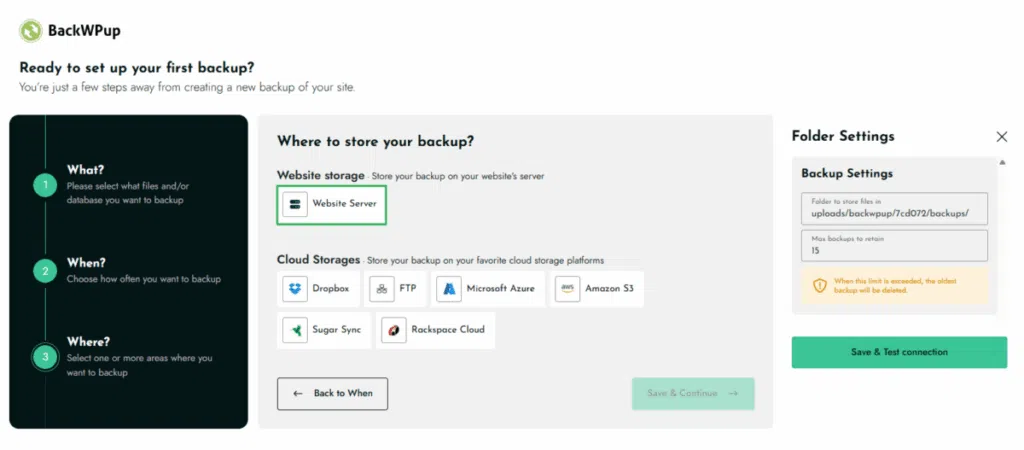The image size is (1024, 450).
Task: Open the Where? step heading
Action: click(88, 342)
